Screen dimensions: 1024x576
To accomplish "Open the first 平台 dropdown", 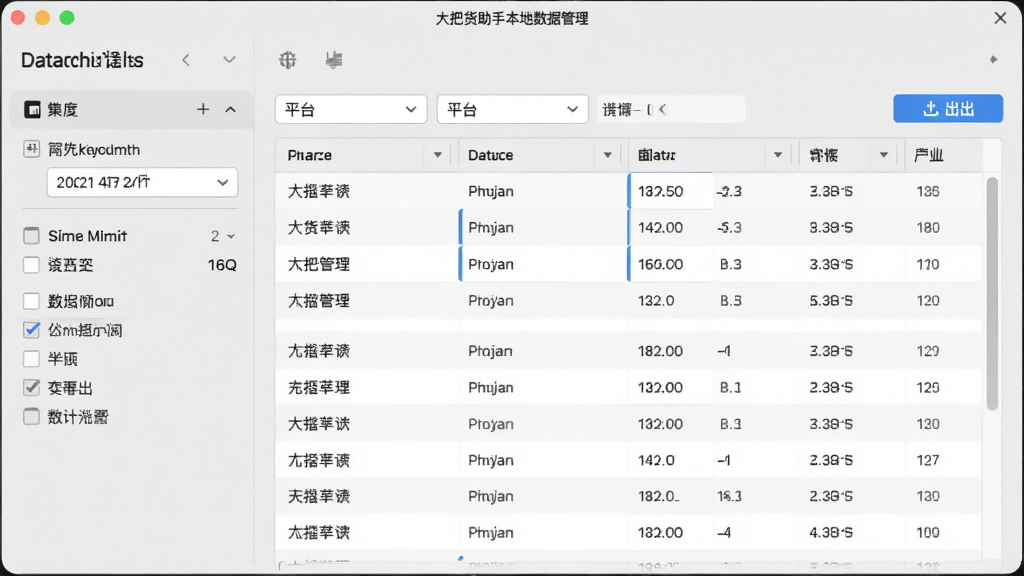I will point(351,109).
